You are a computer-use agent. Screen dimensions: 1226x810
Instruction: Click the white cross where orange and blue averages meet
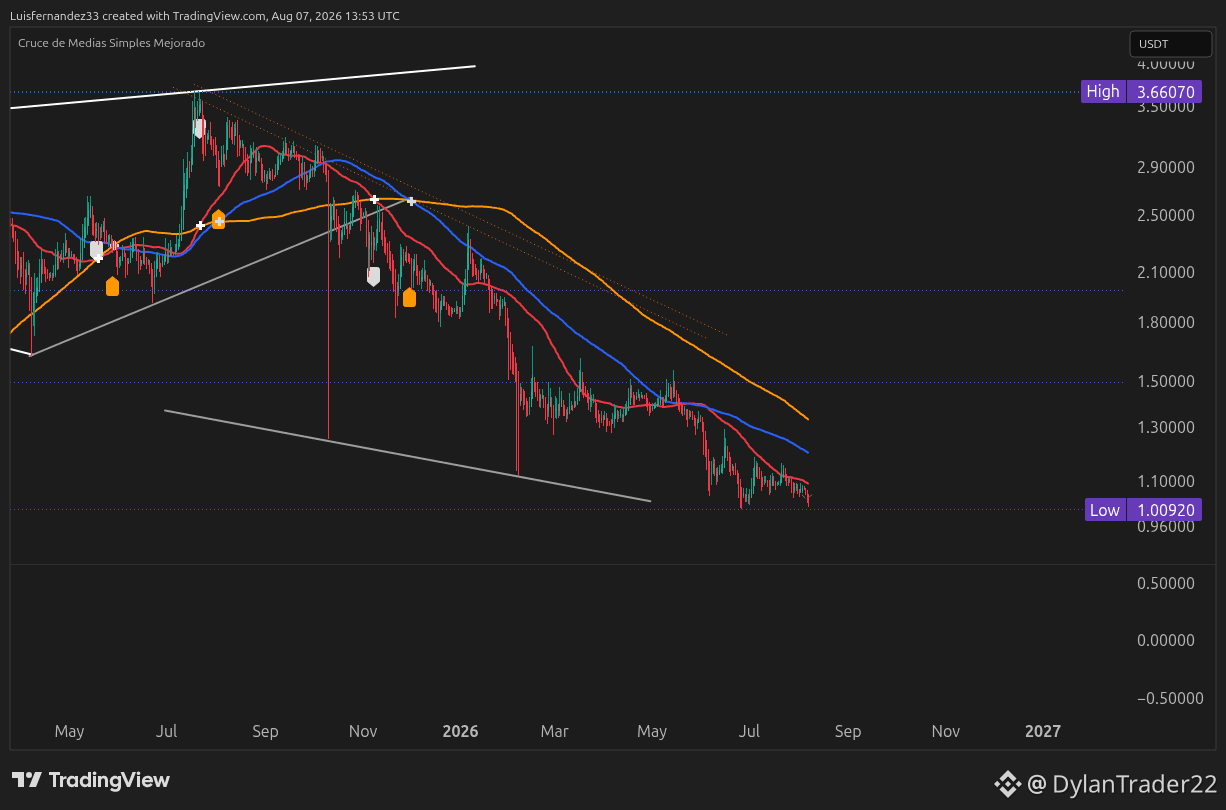(x=411, y=202)
